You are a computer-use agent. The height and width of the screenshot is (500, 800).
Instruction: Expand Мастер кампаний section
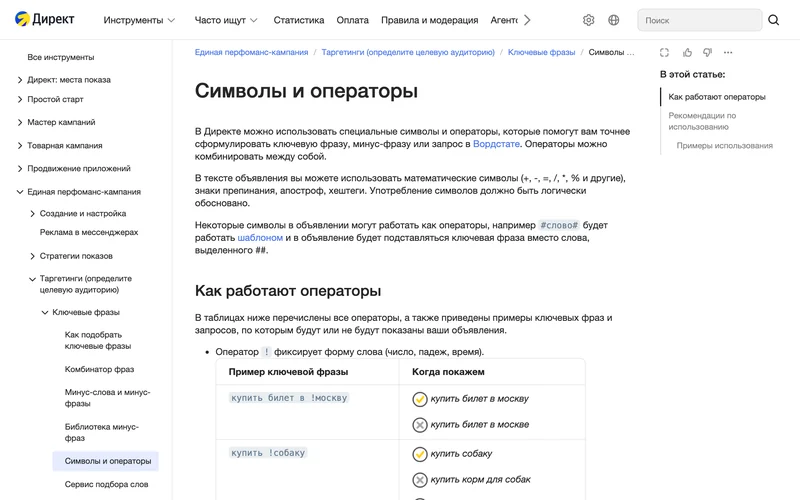(20, 122)
